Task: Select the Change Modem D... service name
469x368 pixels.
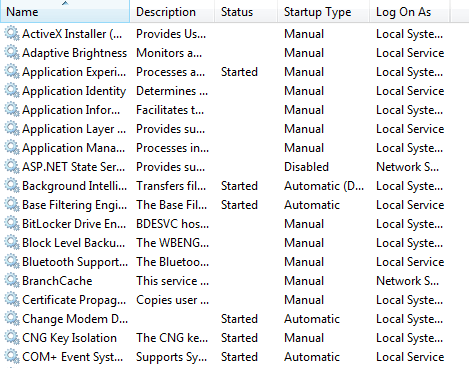Action: click(x=75, y=319)
